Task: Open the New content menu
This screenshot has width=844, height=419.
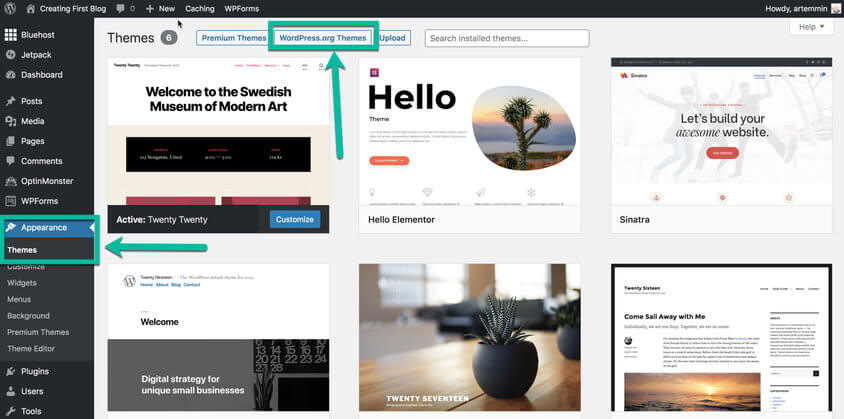Action: tap(160, 8)
